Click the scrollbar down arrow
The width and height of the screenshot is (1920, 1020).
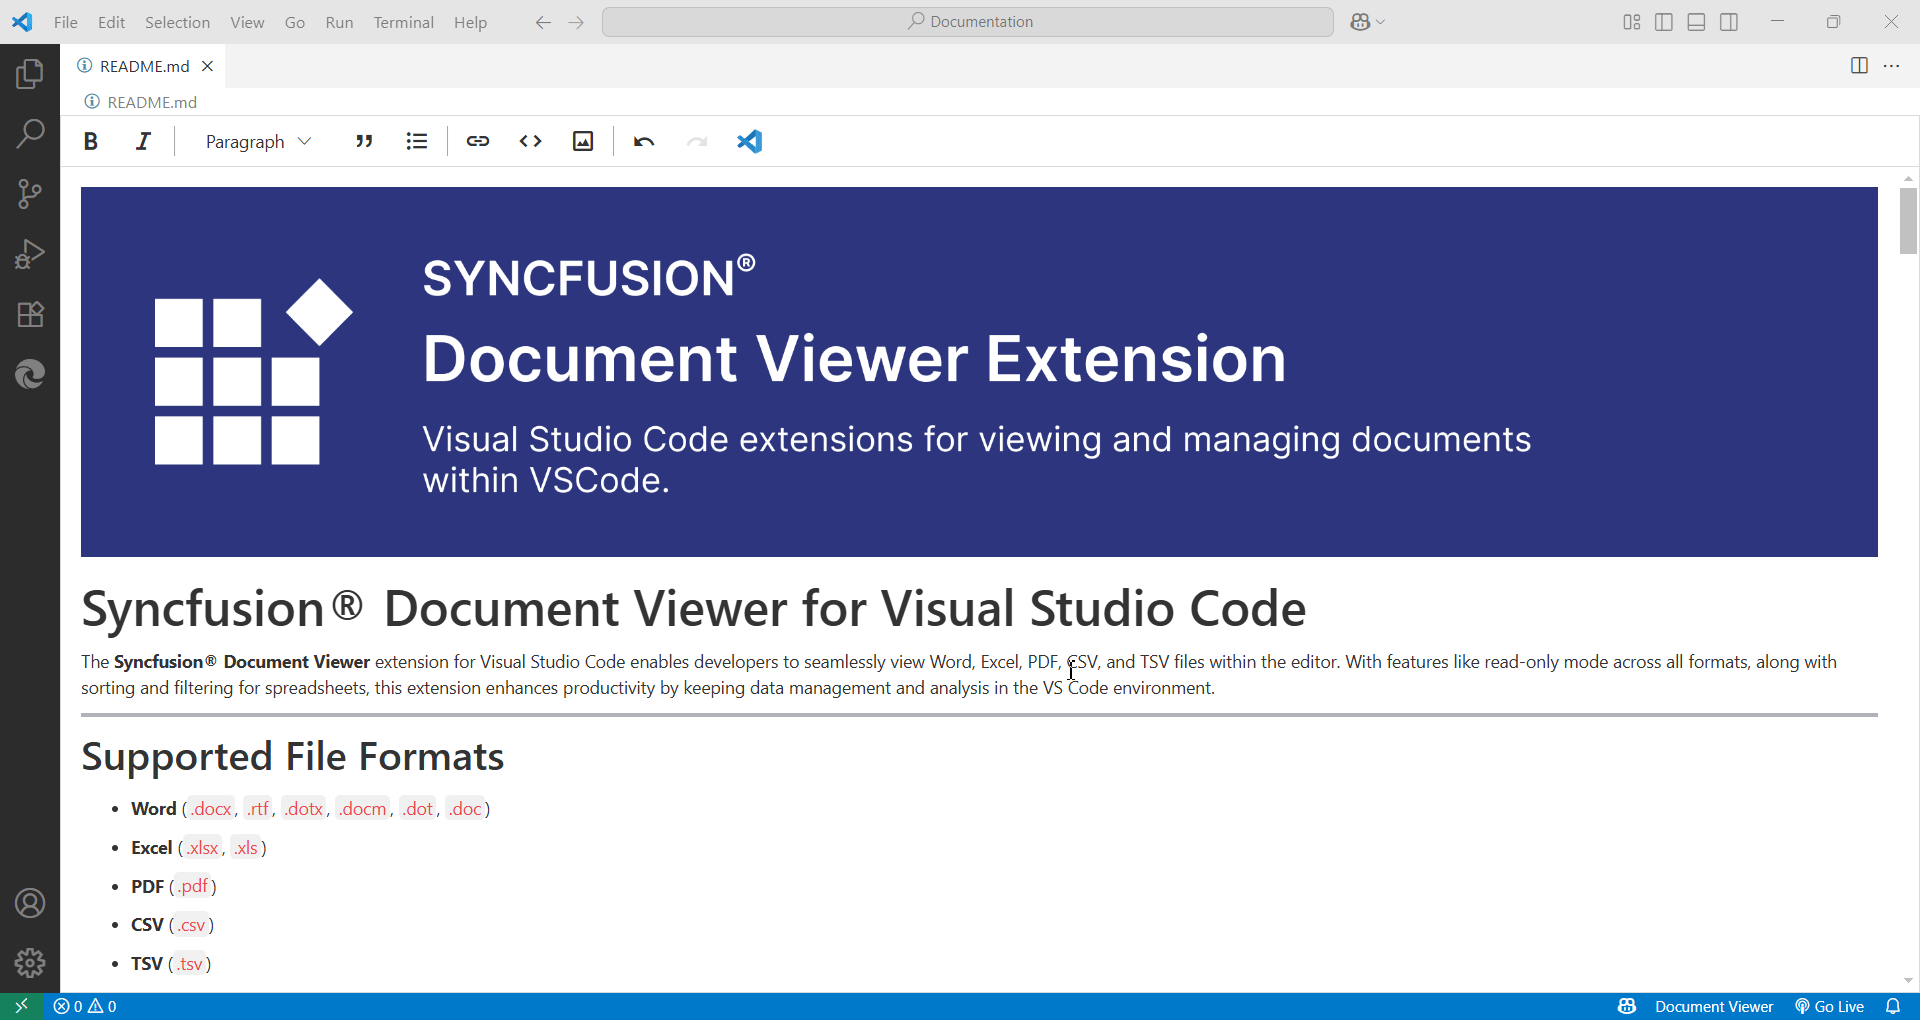pyautogui.click(x=1908, y=981)
